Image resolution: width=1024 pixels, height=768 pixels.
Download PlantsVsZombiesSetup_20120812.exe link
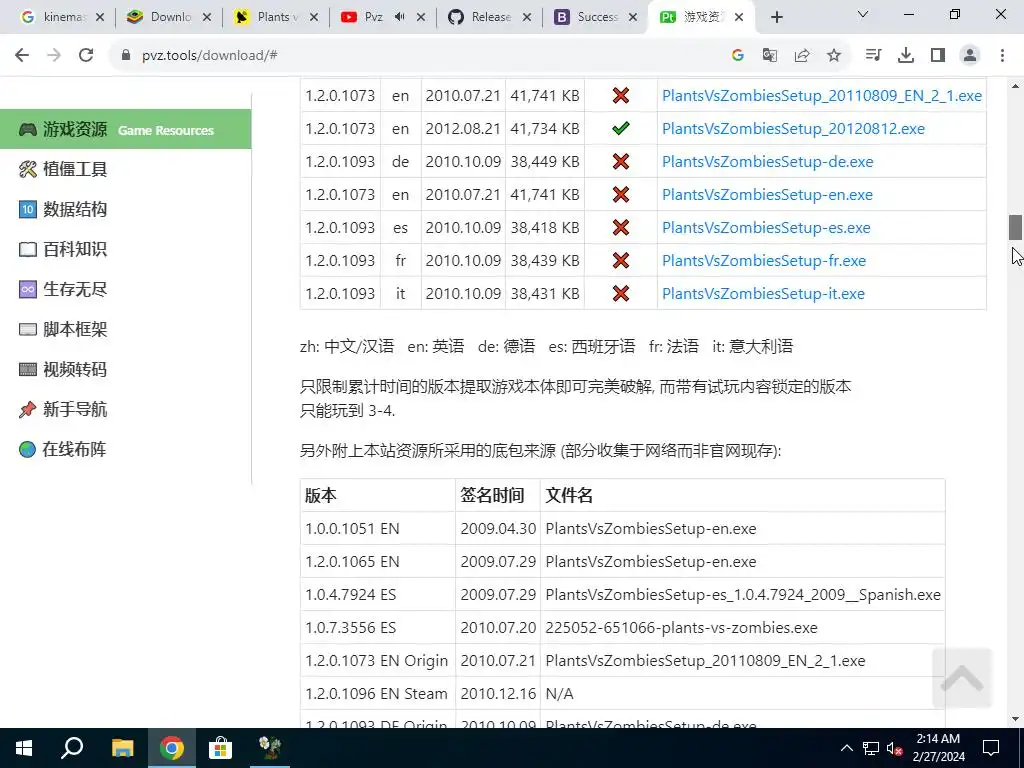793,129
